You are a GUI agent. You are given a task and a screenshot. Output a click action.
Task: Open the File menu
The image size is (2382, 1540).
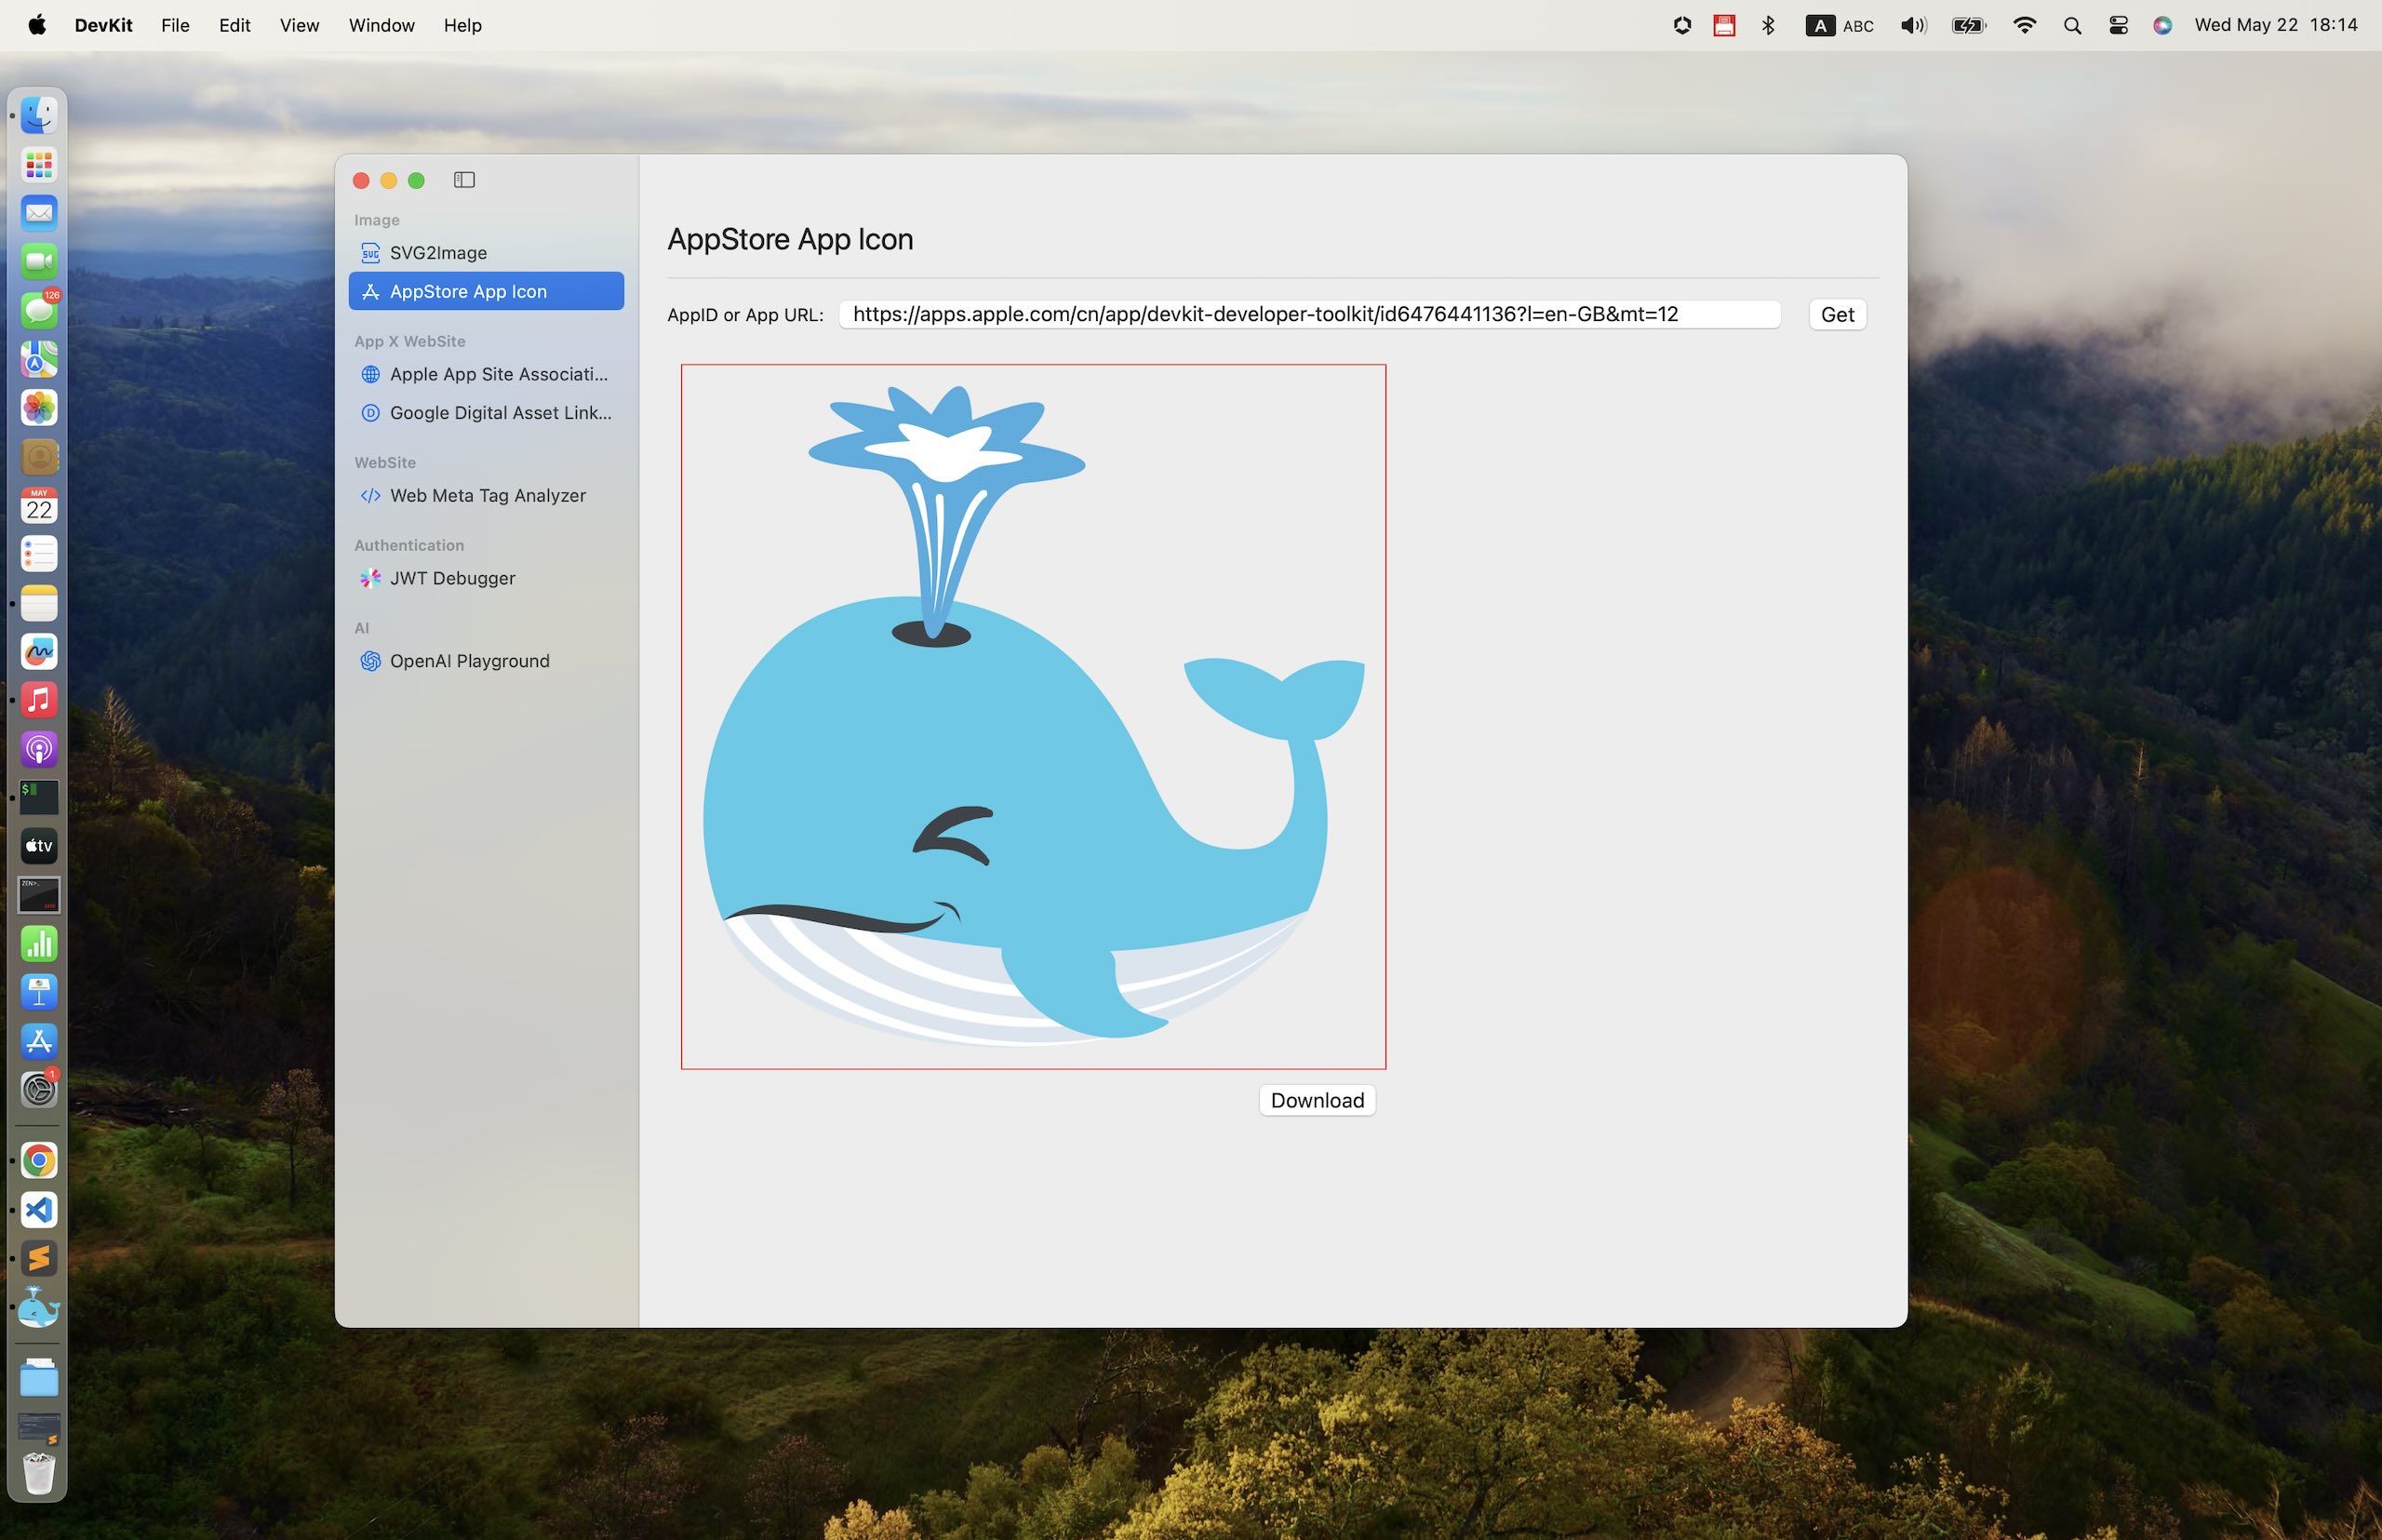[x=175, y=25]
